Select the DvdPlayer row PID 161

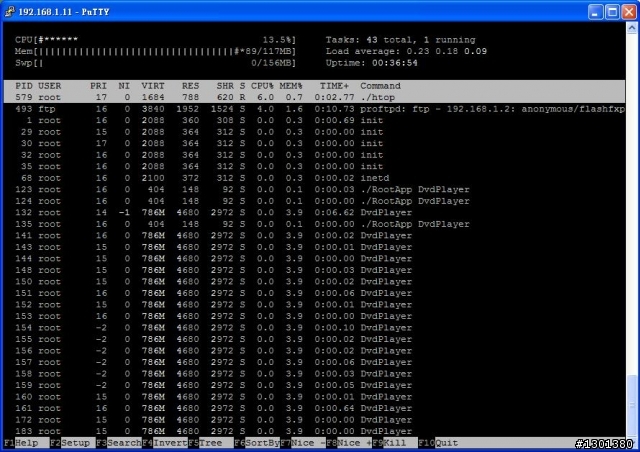(x=314, y=408)
